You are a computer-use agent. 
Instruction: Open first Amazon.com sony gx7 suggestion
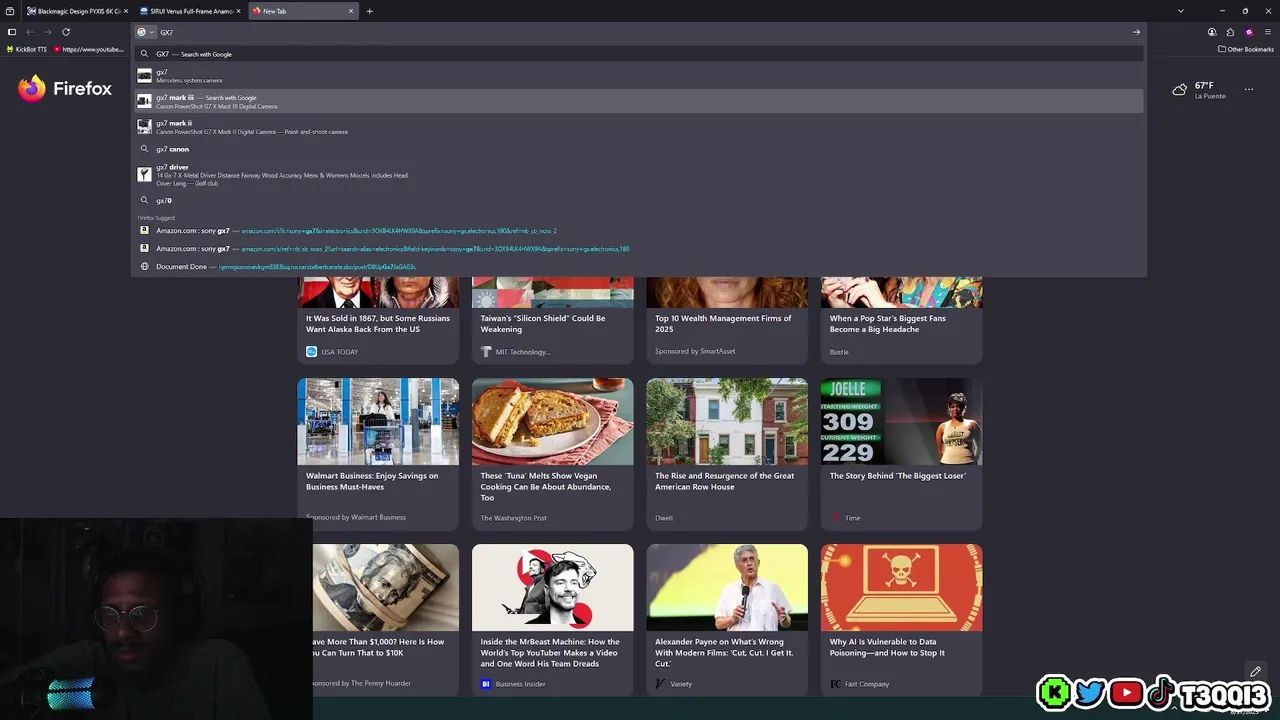tap(639, 231)
